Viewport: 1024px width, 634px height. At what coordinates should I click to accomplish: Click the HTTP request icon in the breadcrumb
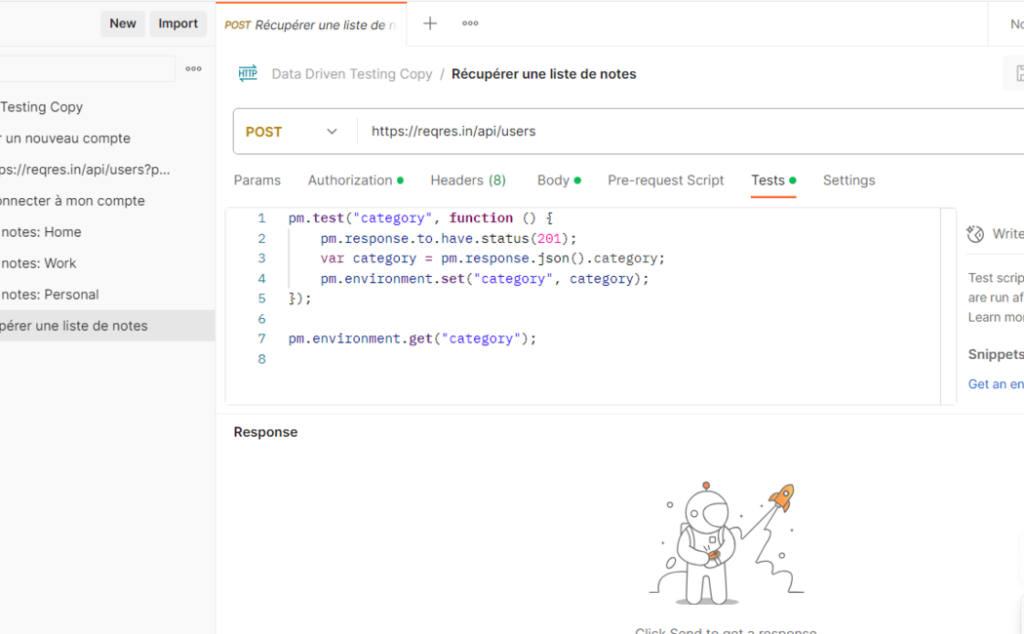pyautogui.click(x=247, y=73)
